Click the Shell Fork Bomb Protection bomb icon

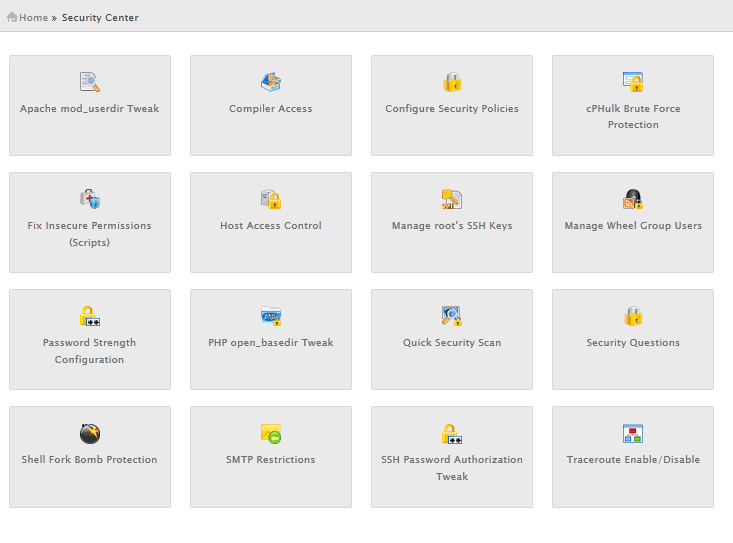(x=90, y=433)
